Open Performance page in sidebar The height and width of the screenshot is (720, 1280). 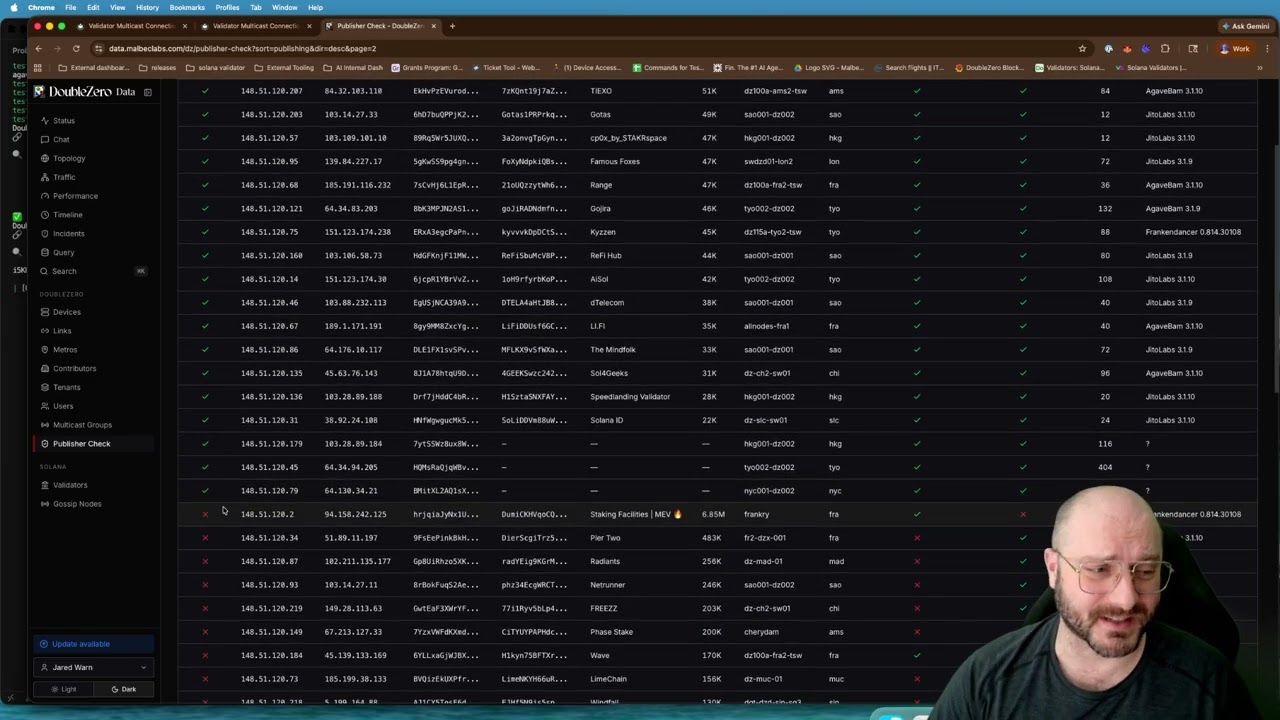pos(75,196)
